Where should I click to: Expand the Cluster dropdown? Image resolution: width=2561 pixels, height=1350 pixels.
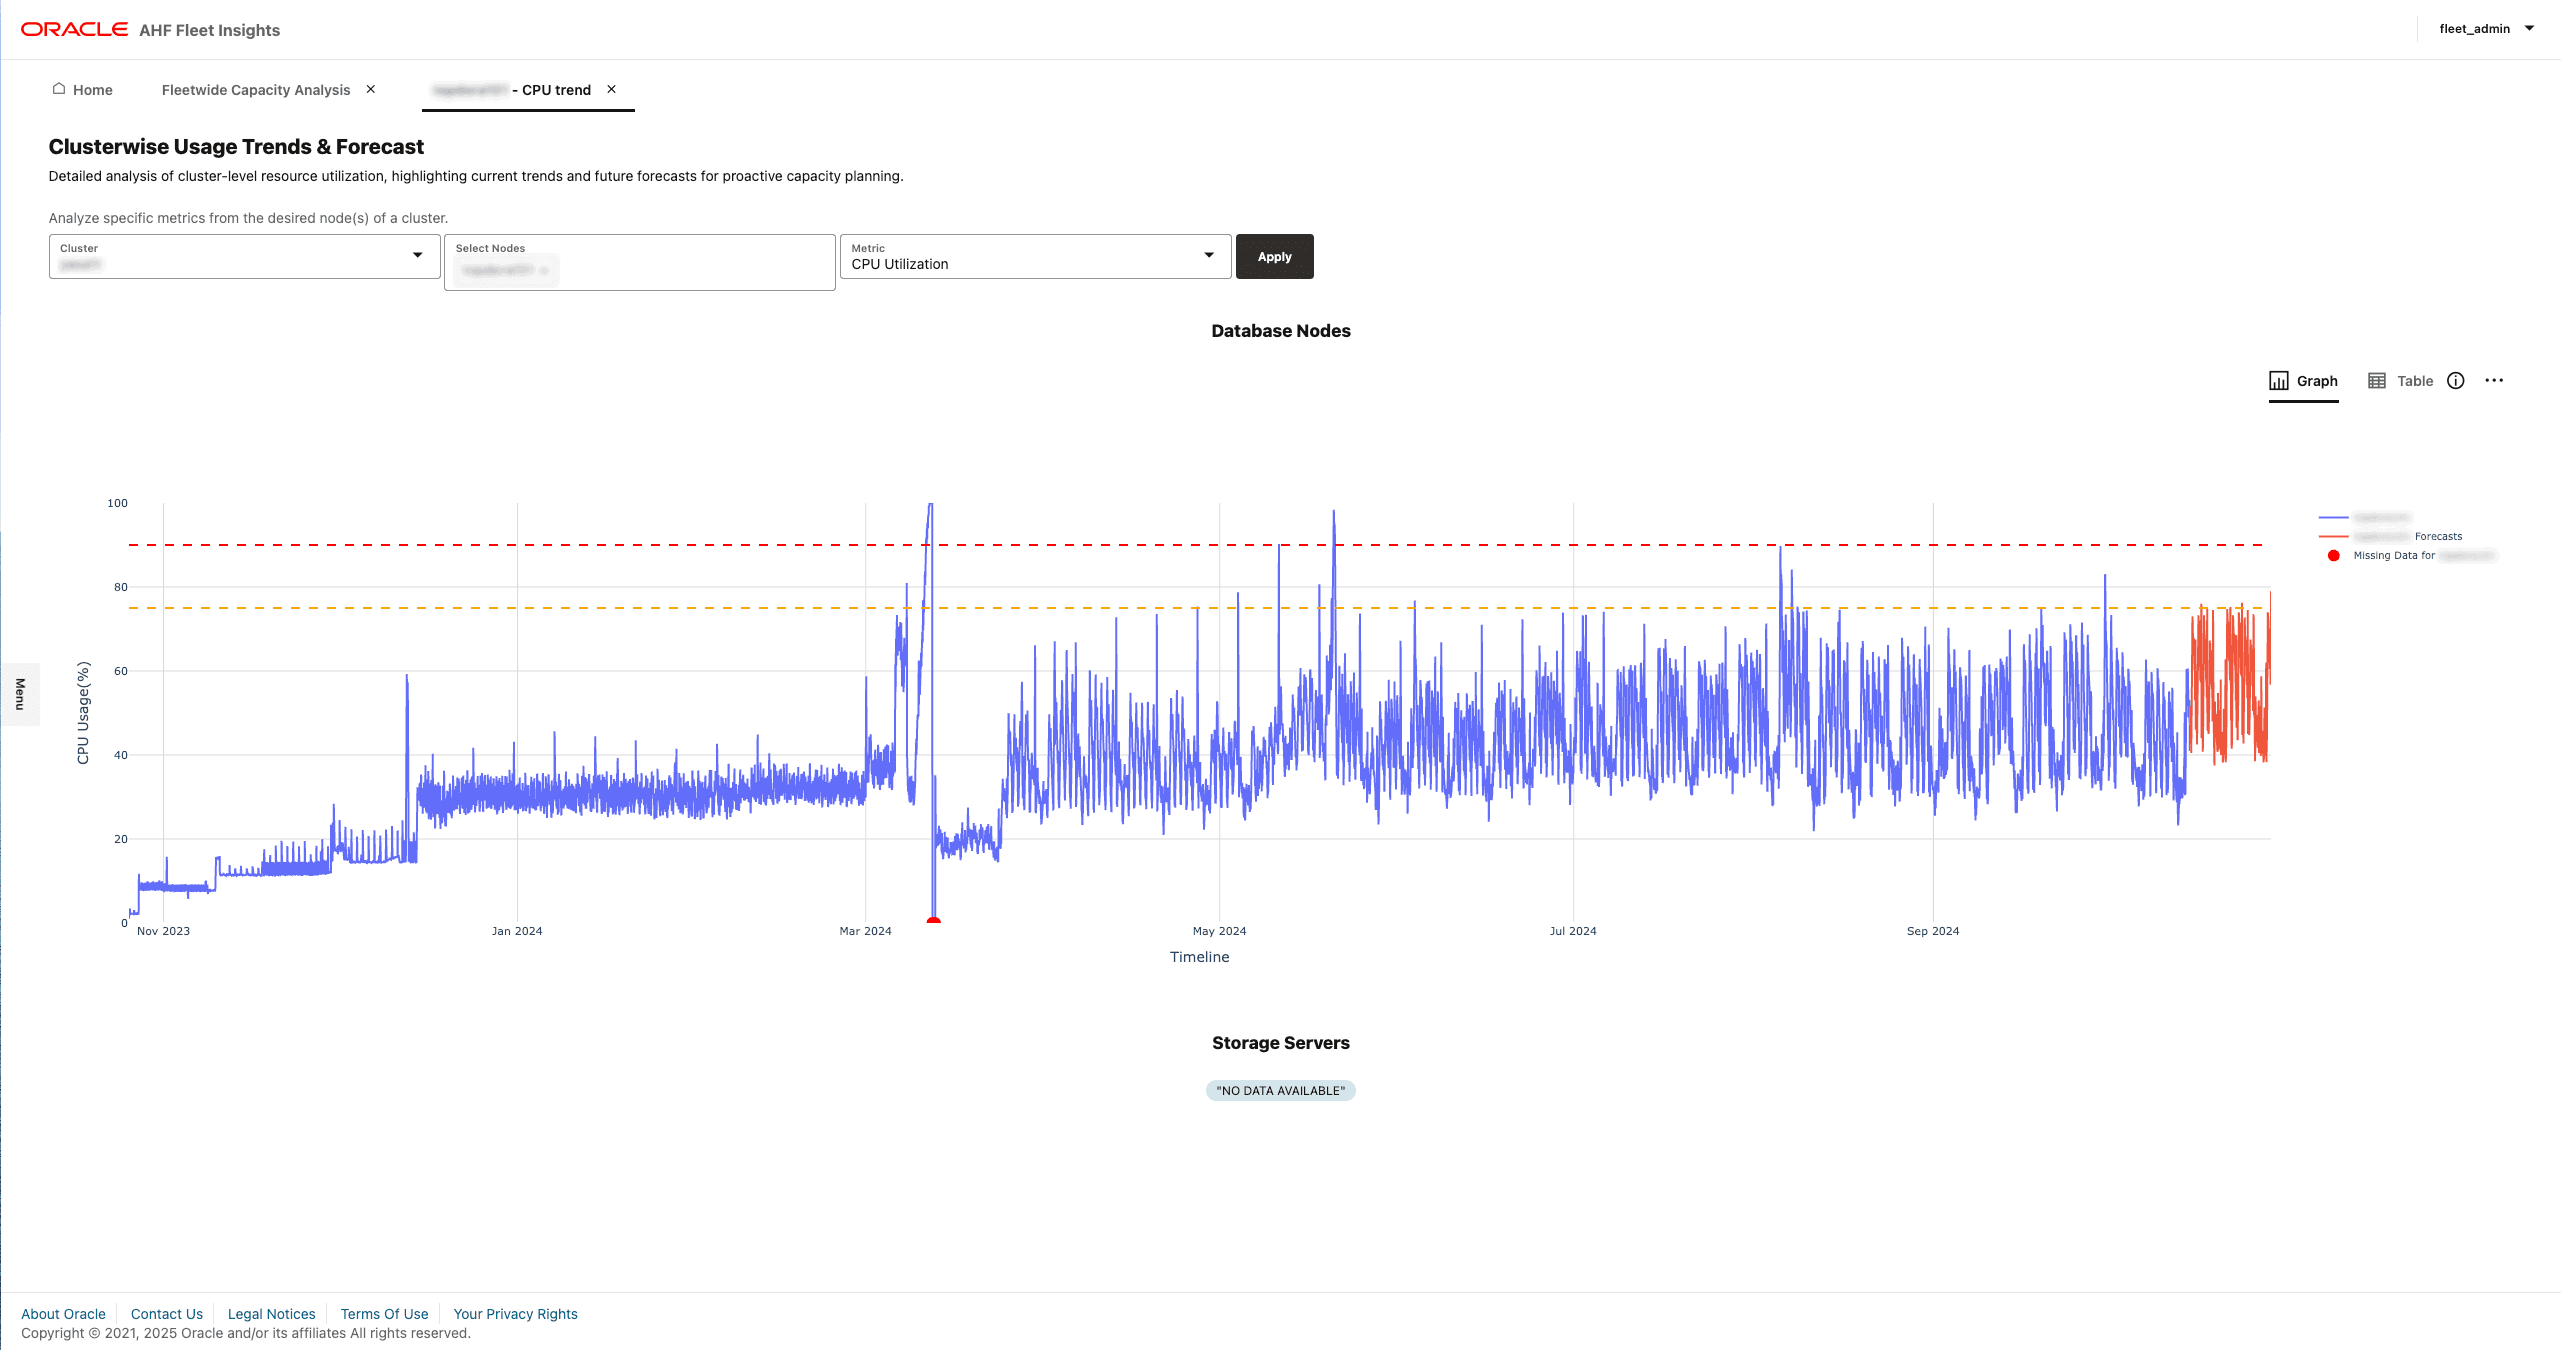(417, 256)
